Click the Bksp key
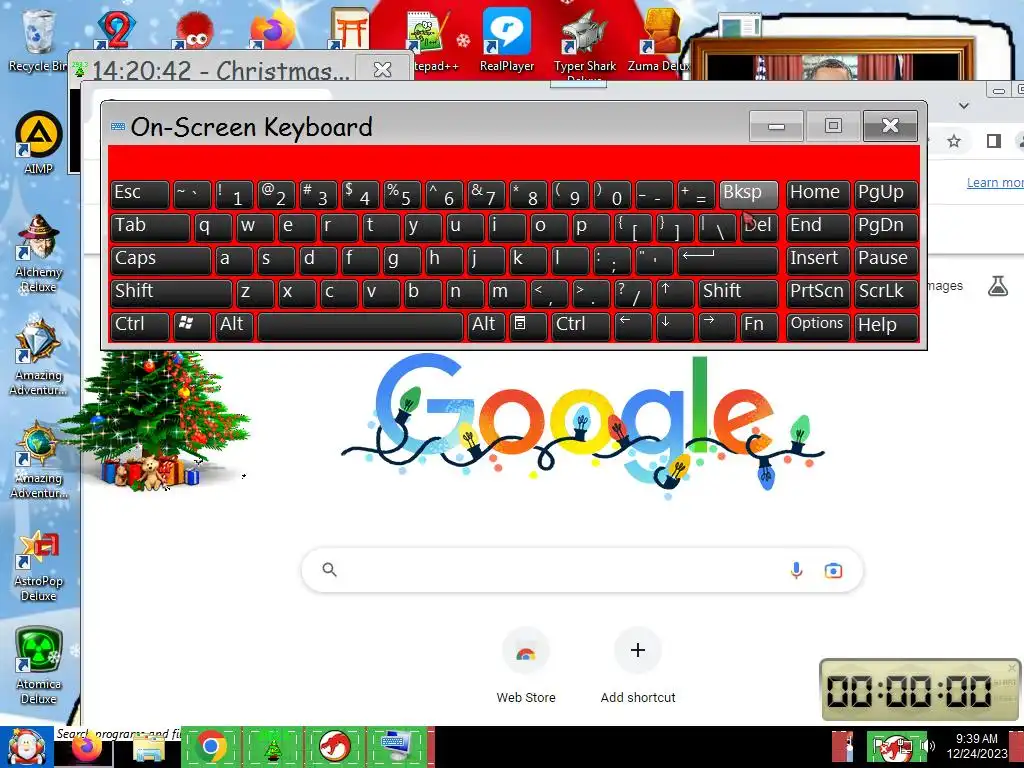Viewport: 1024px width, 768px height. coord(748,194)
